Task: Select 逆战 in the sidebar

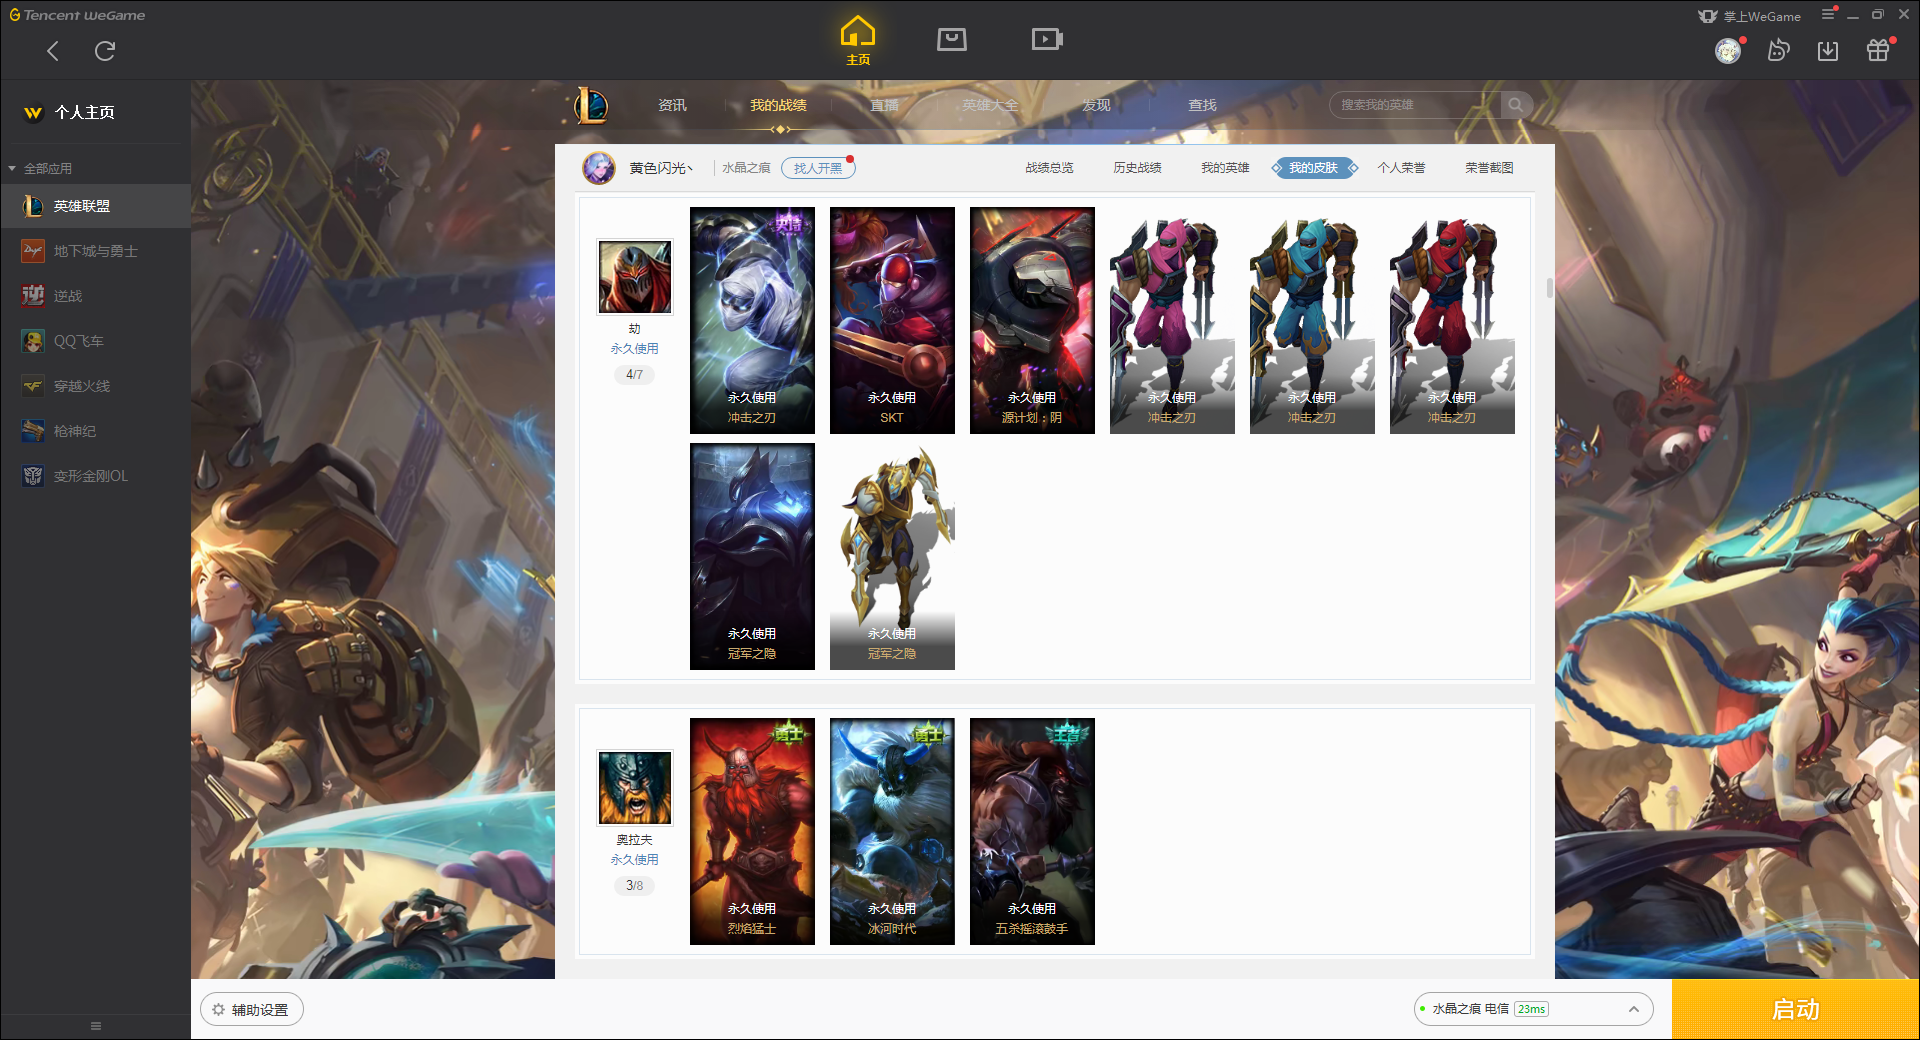Action: pos(95,296)
